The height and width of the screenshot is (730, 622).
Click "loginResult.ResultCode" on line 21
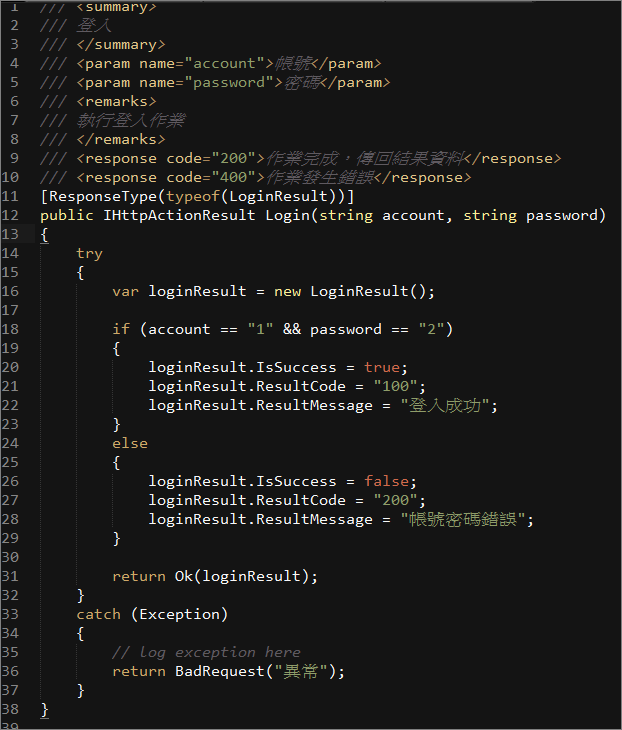[x=247, y=386]
